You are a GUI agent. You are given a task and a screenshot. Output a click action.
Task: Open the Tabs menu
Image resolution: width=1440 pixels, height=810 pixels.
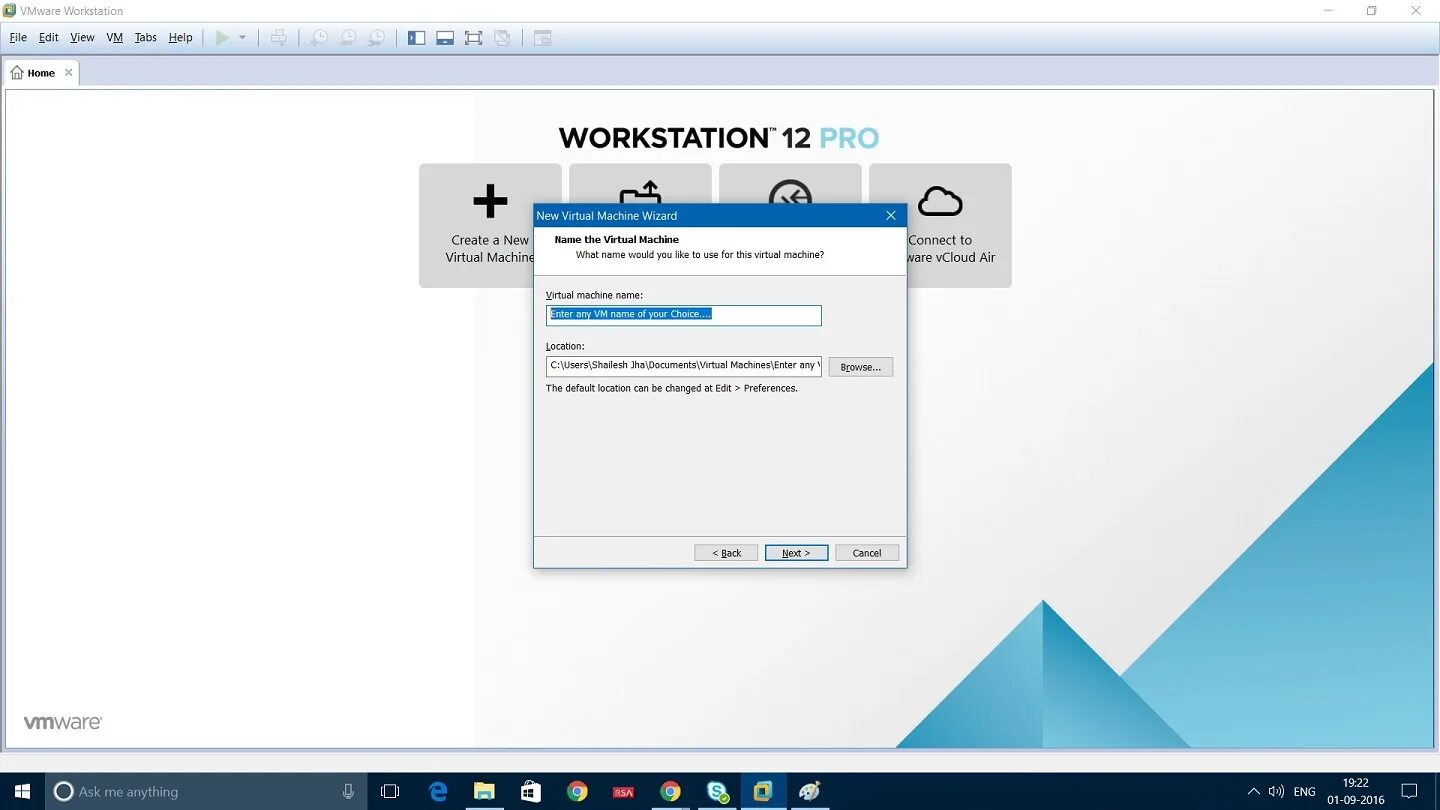pyautogui.click(x=146, y=38)
